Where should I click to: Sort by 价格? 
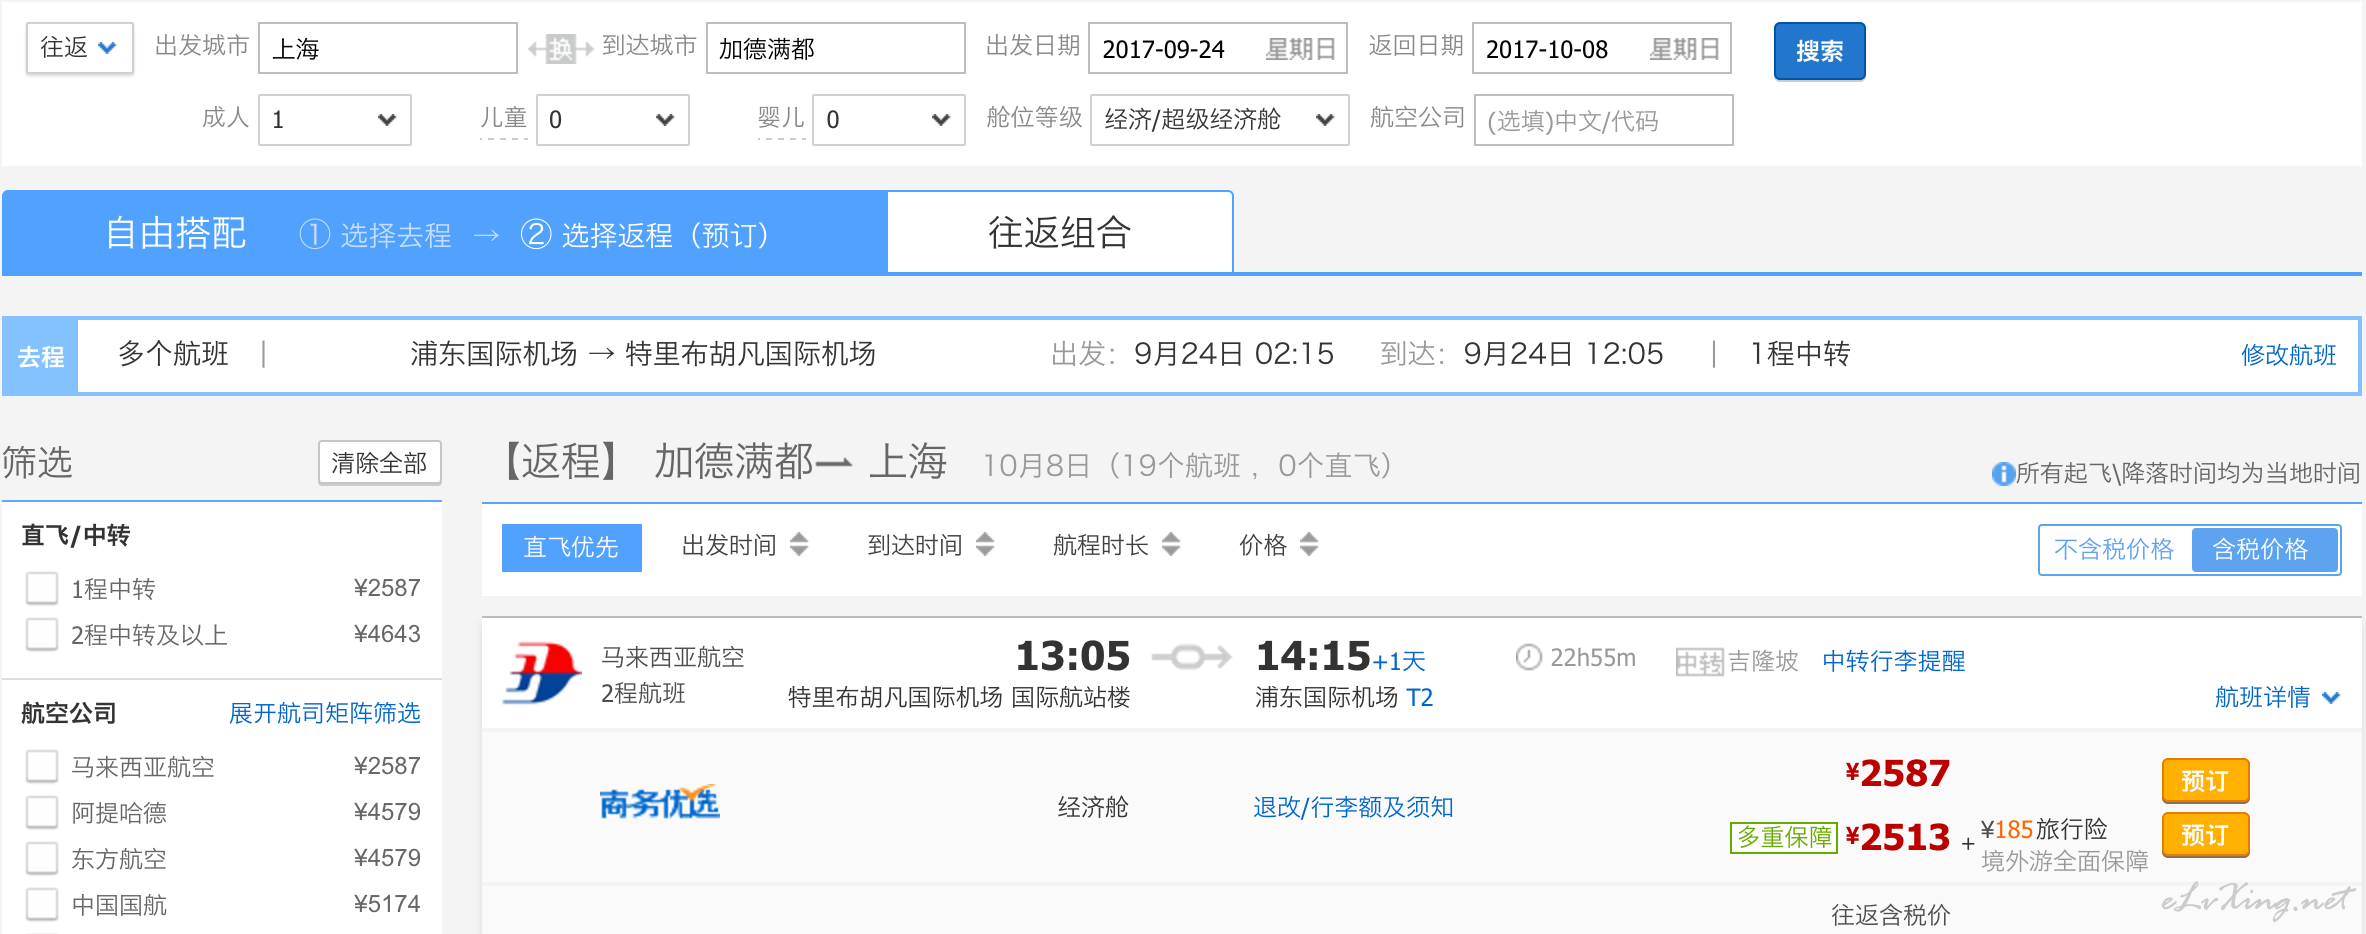(x=1263, y=545)
